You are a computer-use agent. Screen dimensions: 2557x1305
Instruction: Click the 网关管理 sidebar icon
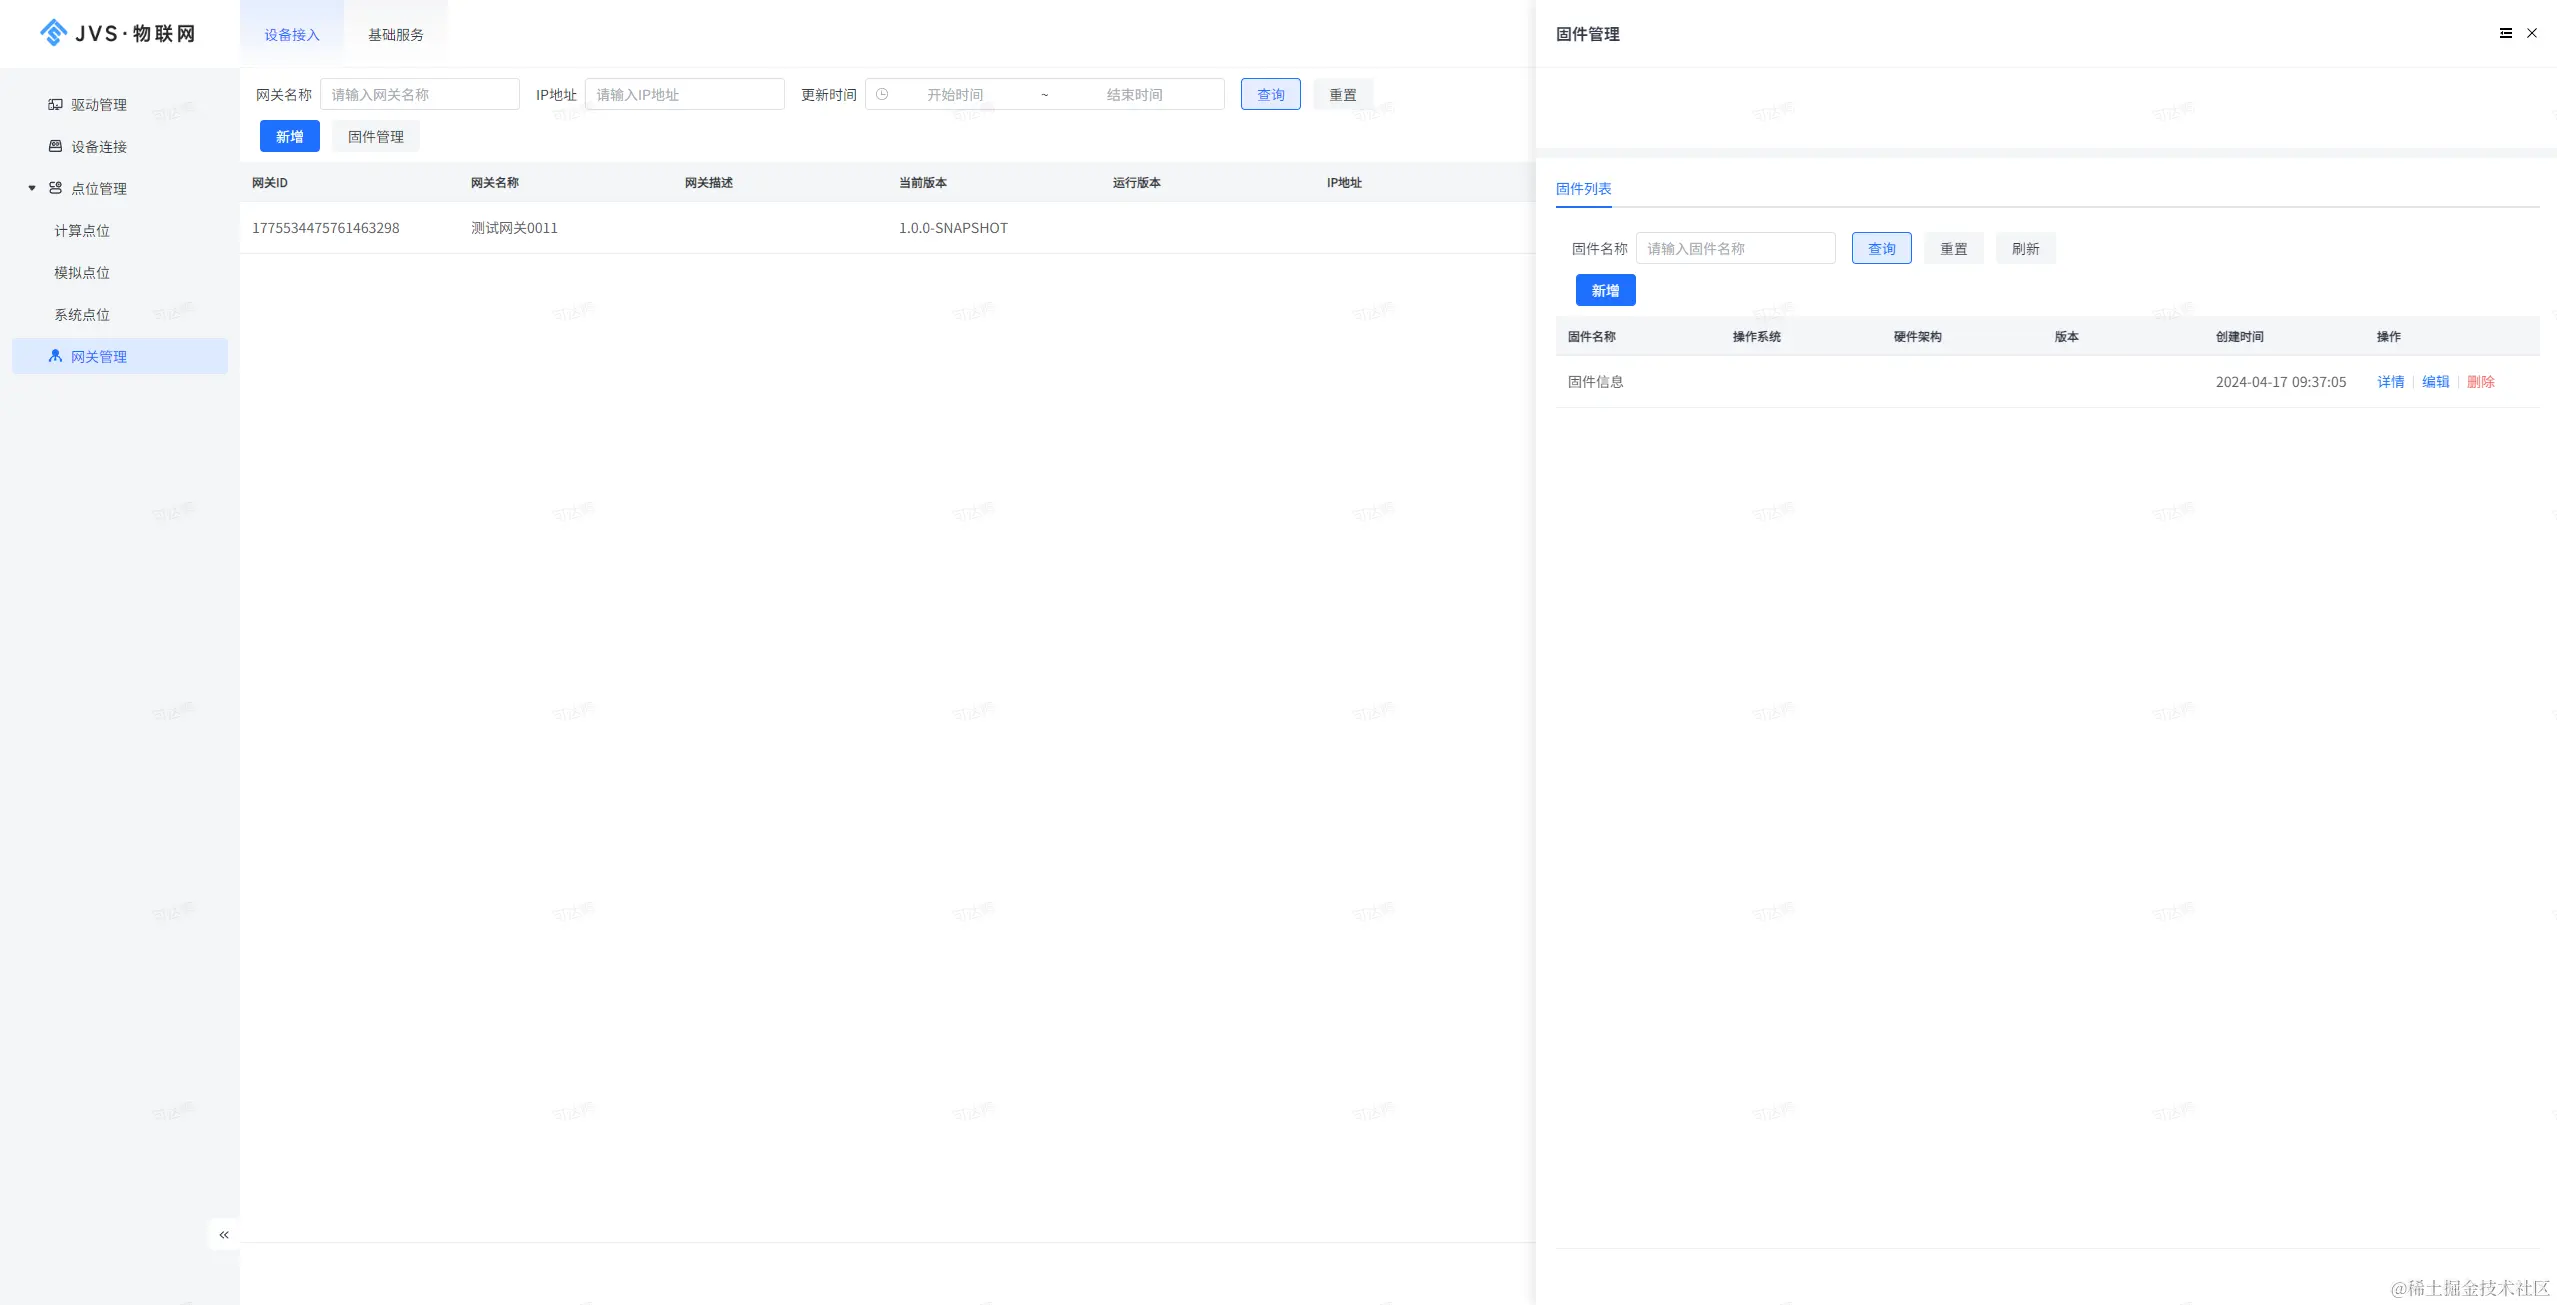click(55, 356)
